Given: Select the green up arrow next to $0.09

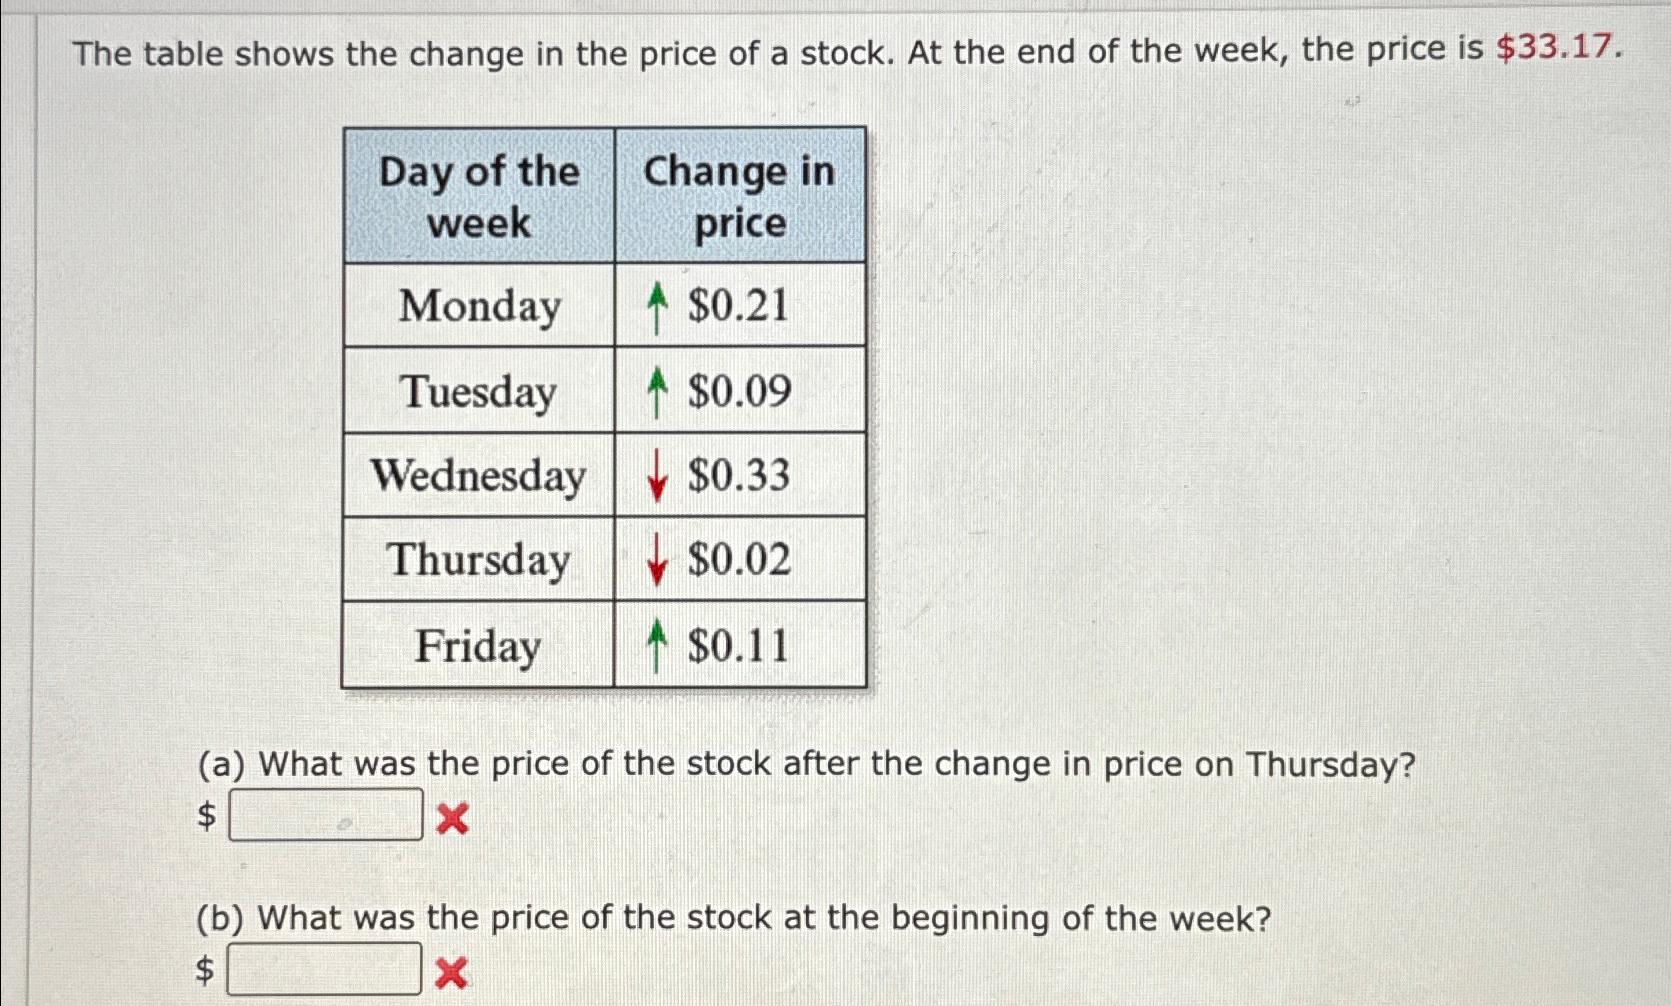Looking at the screenshot, I should pyautogui.click(x=658, y=393).
